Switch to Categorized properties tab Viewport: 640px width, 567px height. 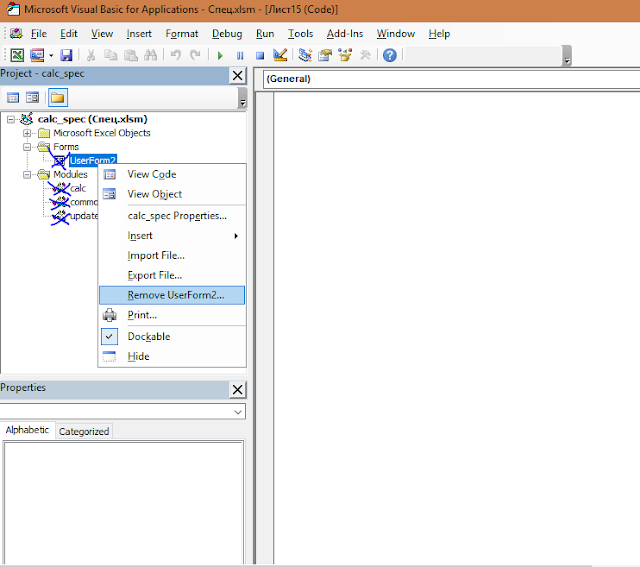[84, 431]
